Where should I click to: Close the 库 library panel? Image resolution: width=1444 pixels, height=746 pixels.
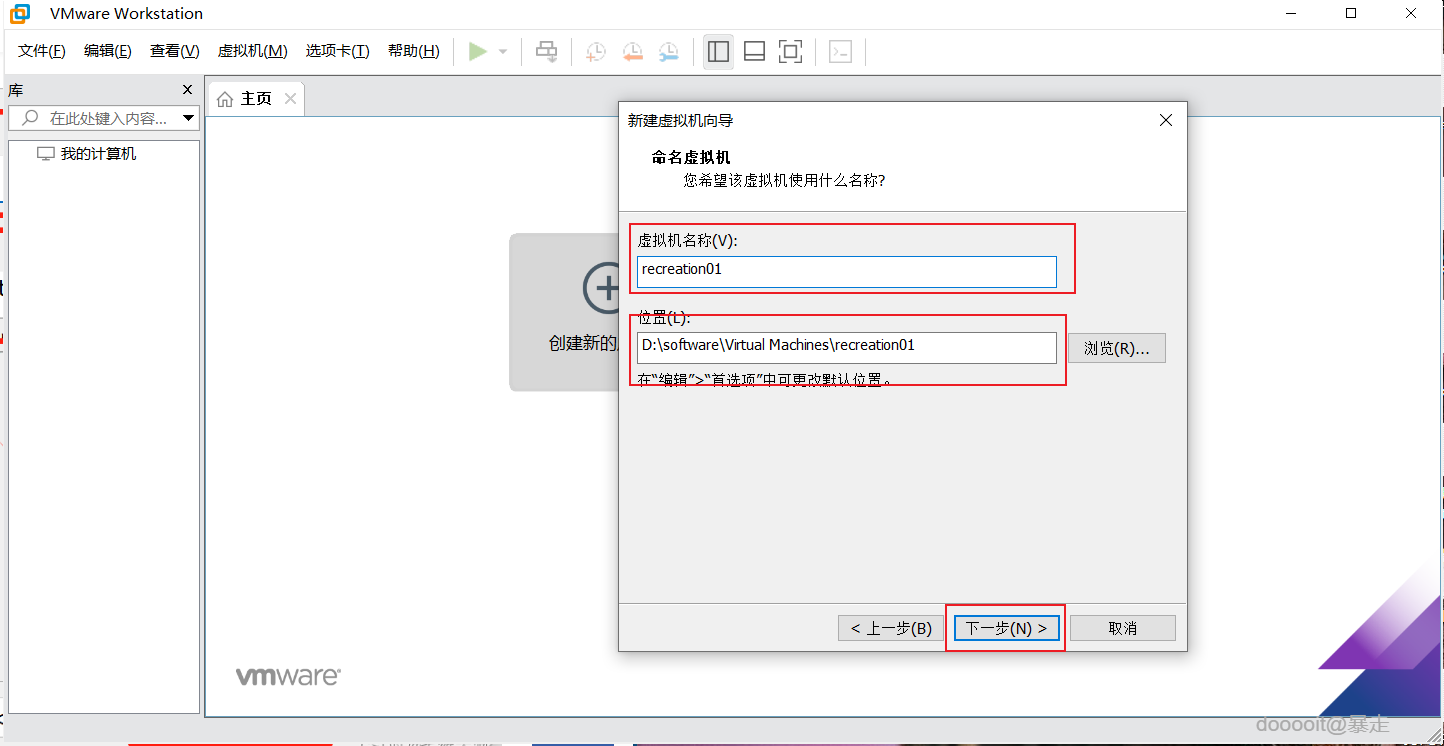186,89
